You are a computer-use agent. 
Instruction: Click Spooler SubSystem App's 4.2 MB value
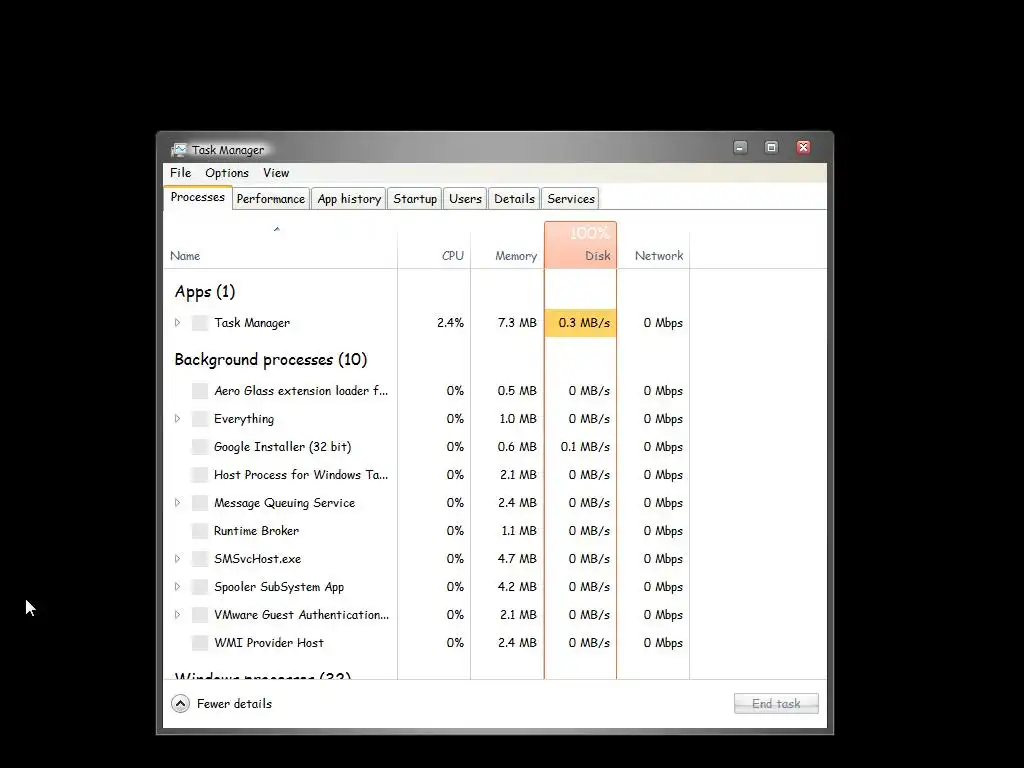tap(517, 586)
